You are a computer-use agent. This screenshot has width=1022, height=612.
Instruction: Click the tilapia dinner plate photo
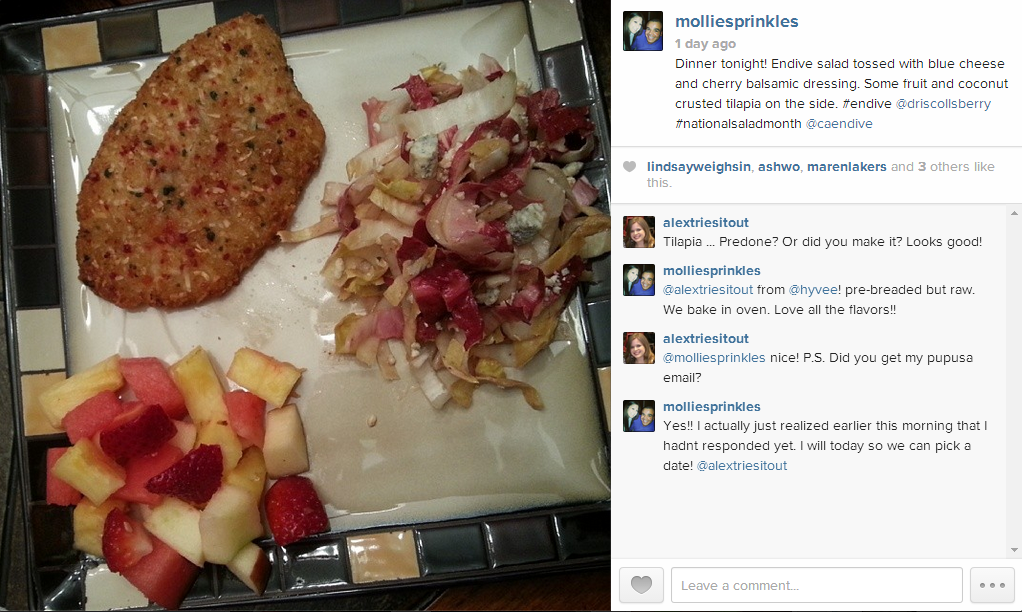click(305, 306)
